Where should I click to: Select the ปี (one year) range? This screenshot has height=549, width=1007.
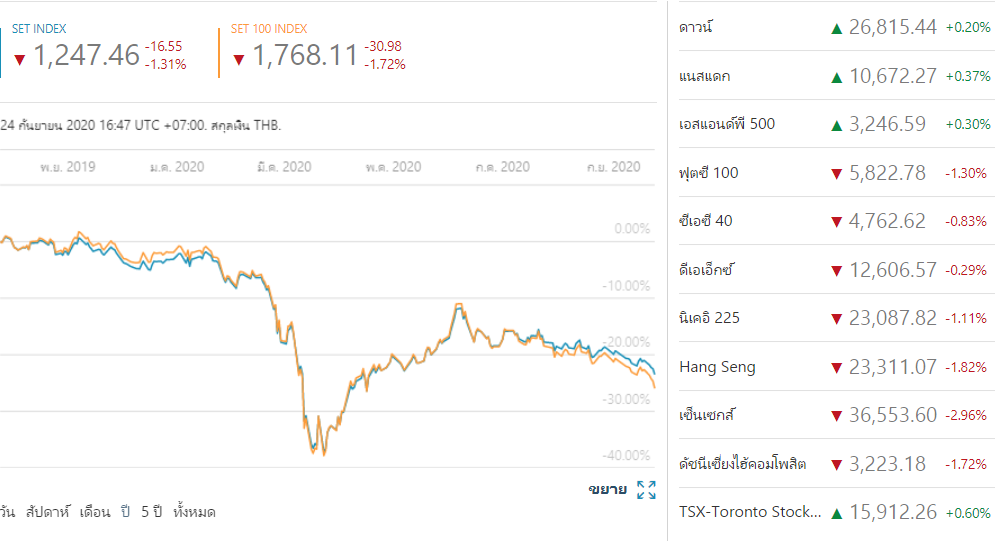click(x=127, y=512)
